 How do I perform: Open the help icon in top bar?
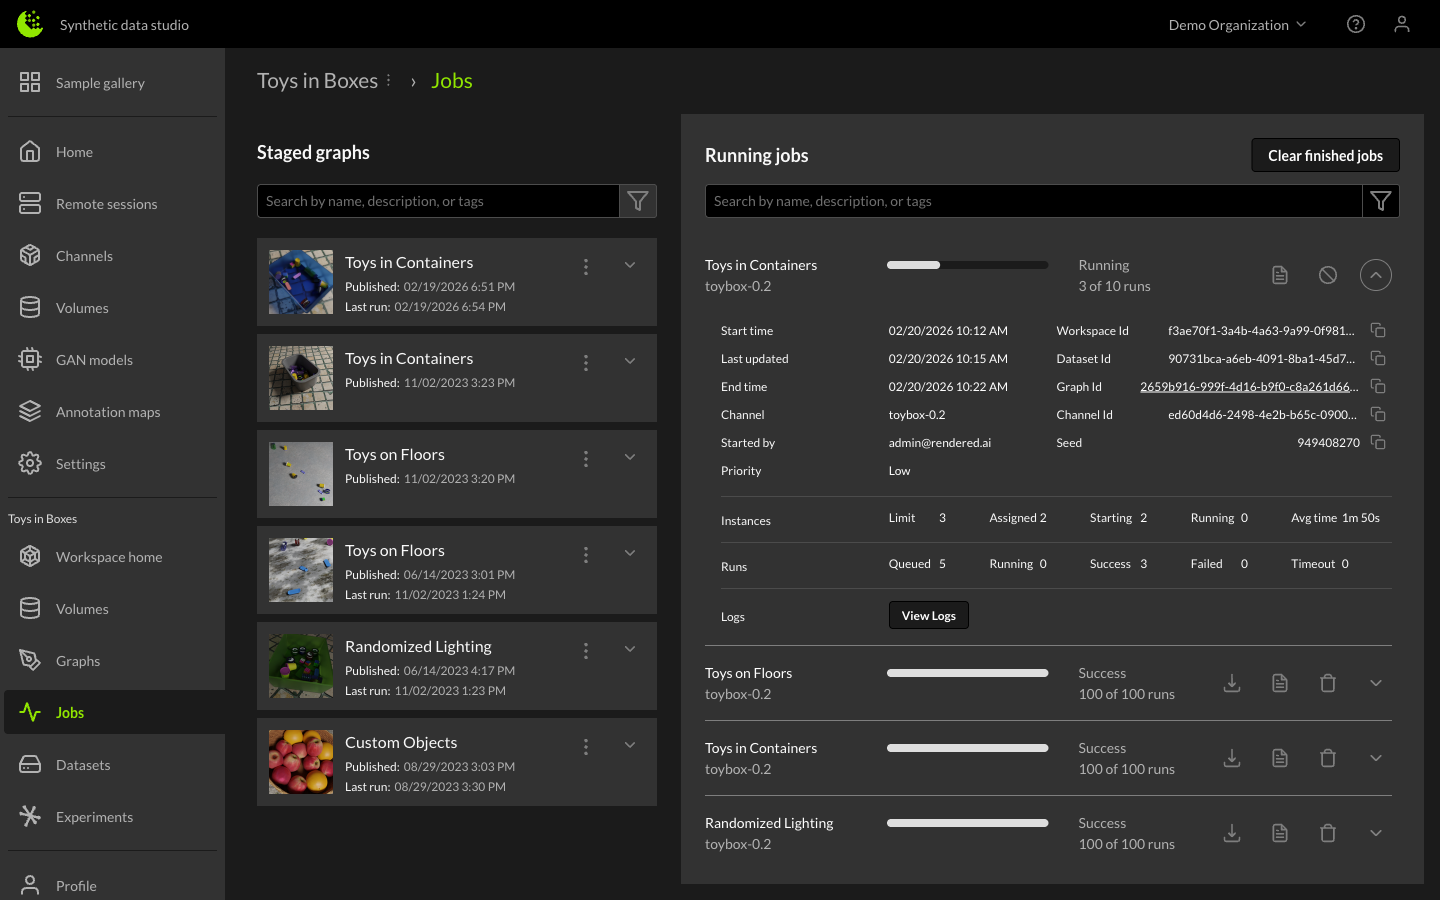click(x=1355, y=24)
